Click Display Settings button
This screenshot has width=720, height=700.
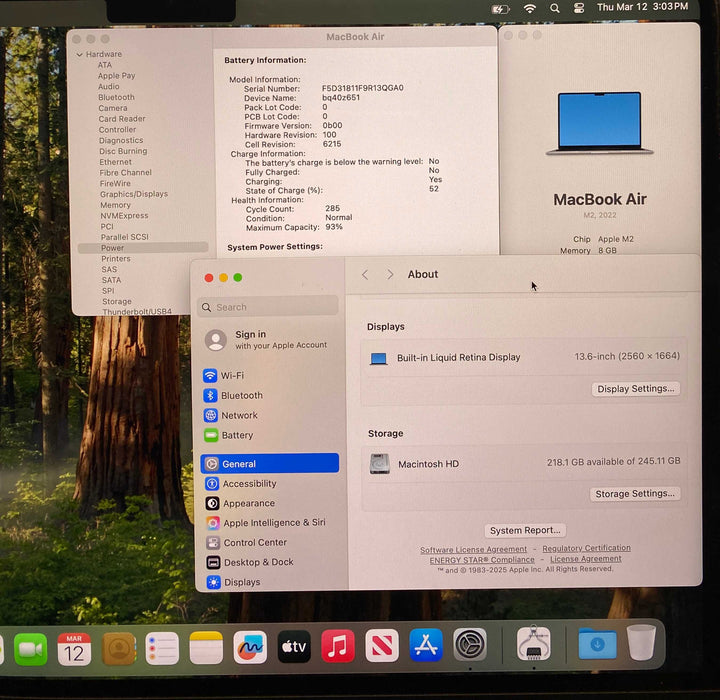click(x=636, y=389)
